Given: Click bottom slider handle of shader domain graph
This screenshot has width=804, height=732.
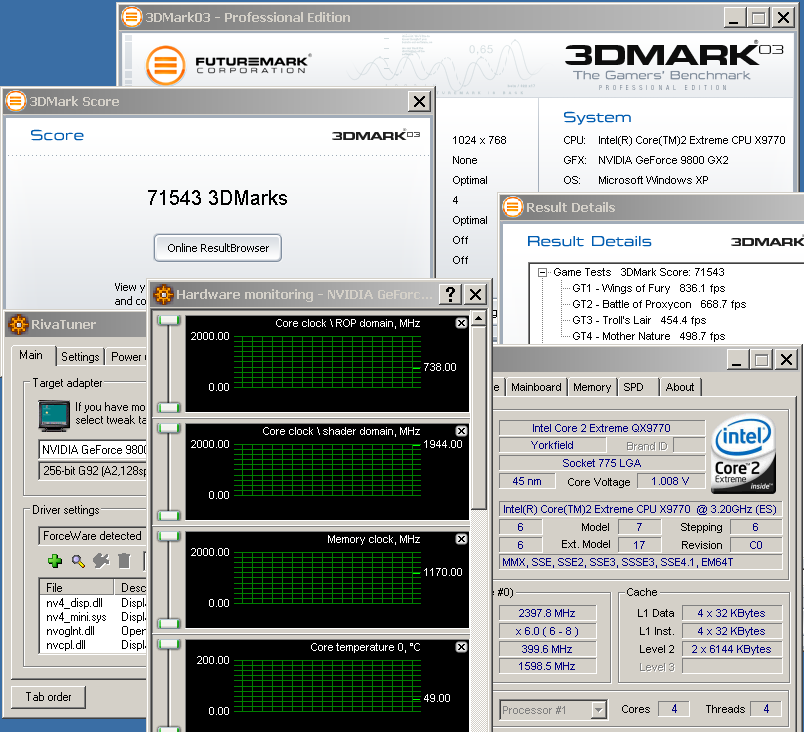Looking at the screenshot, I should tap(169, 516).
